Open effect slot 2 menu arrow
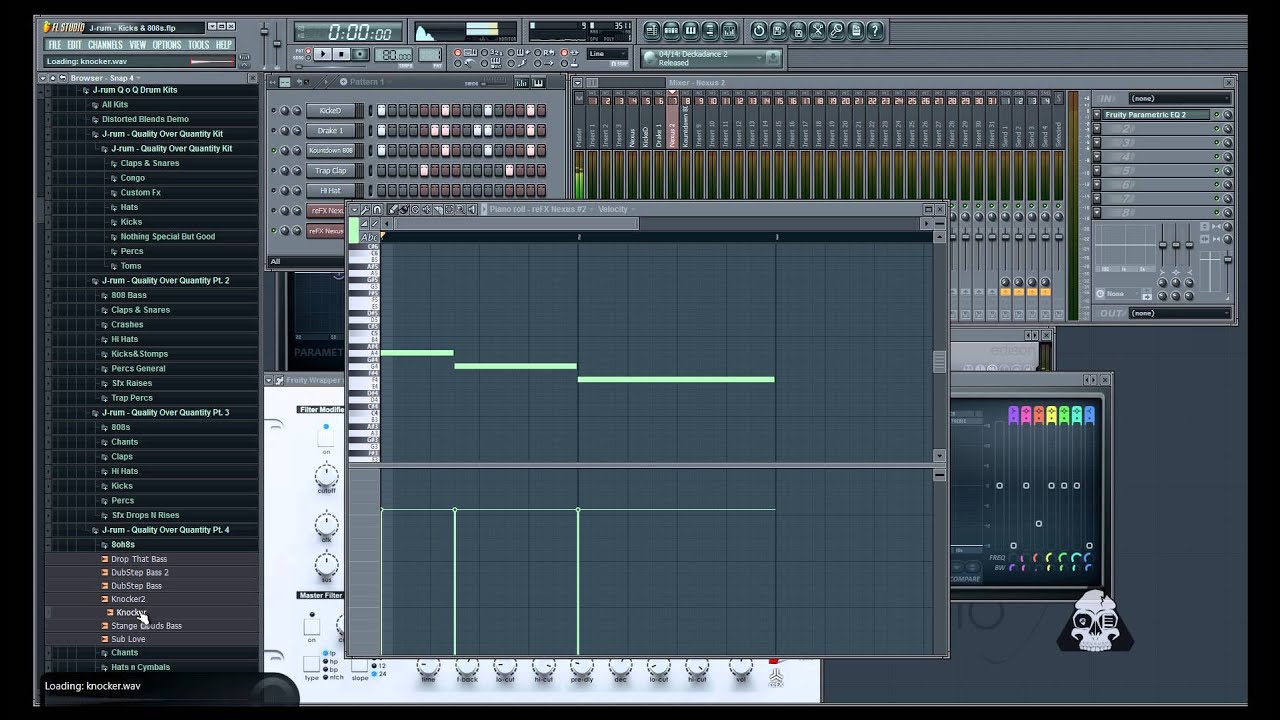 click(x=1097, y=129)
